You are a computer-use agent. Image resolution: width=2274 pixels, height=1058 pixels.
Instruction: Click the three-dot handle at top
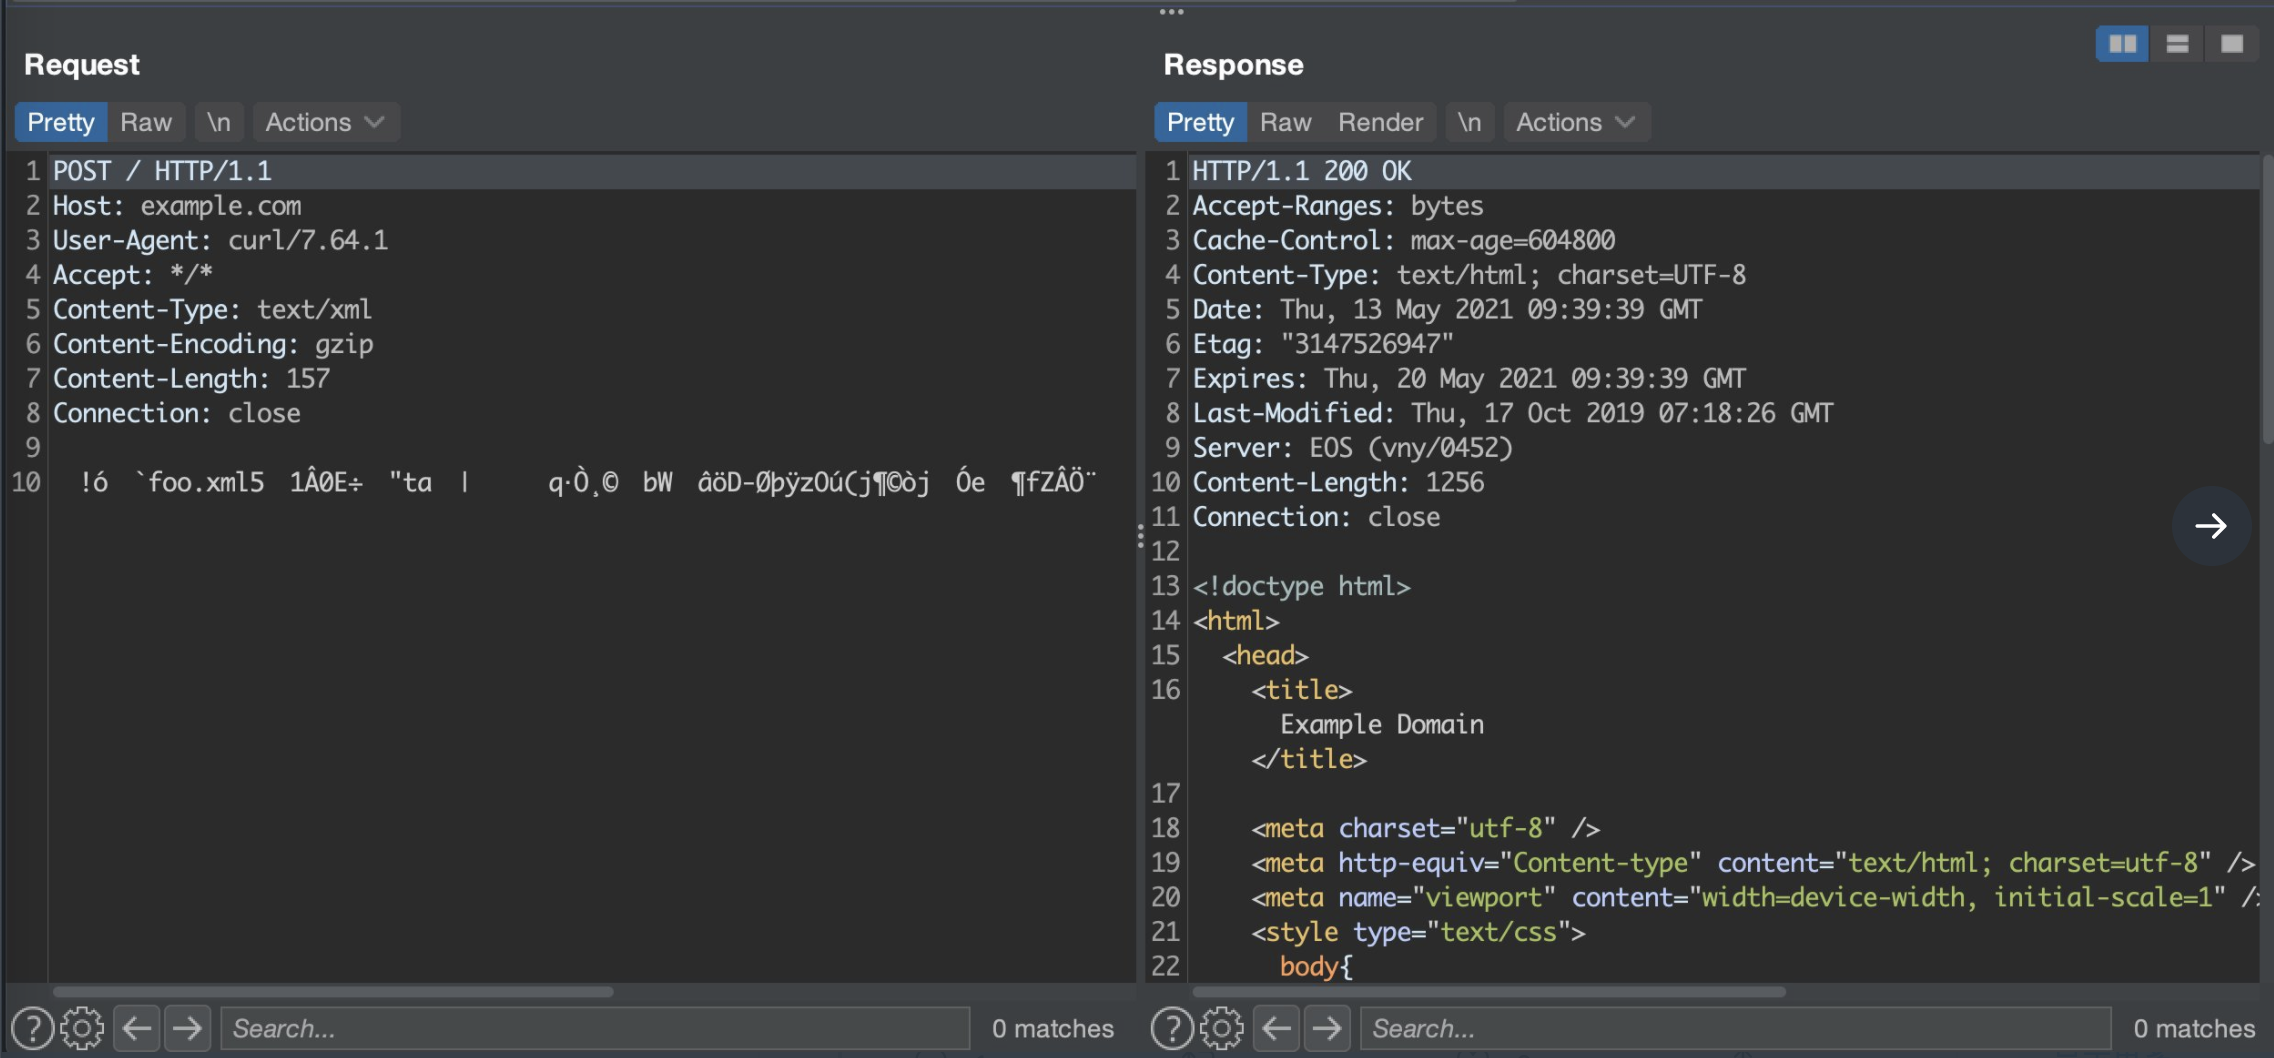1172,12
